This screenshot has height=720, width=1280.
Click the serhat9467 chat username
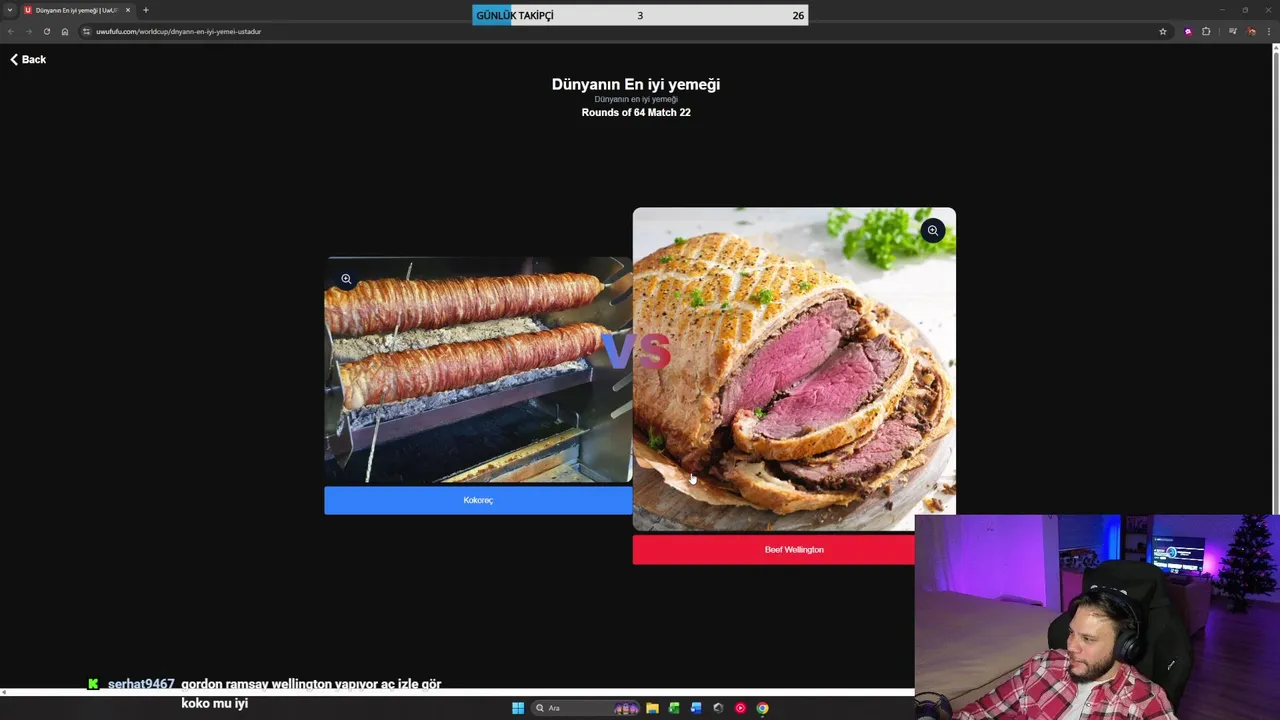(x=141, y=684)
